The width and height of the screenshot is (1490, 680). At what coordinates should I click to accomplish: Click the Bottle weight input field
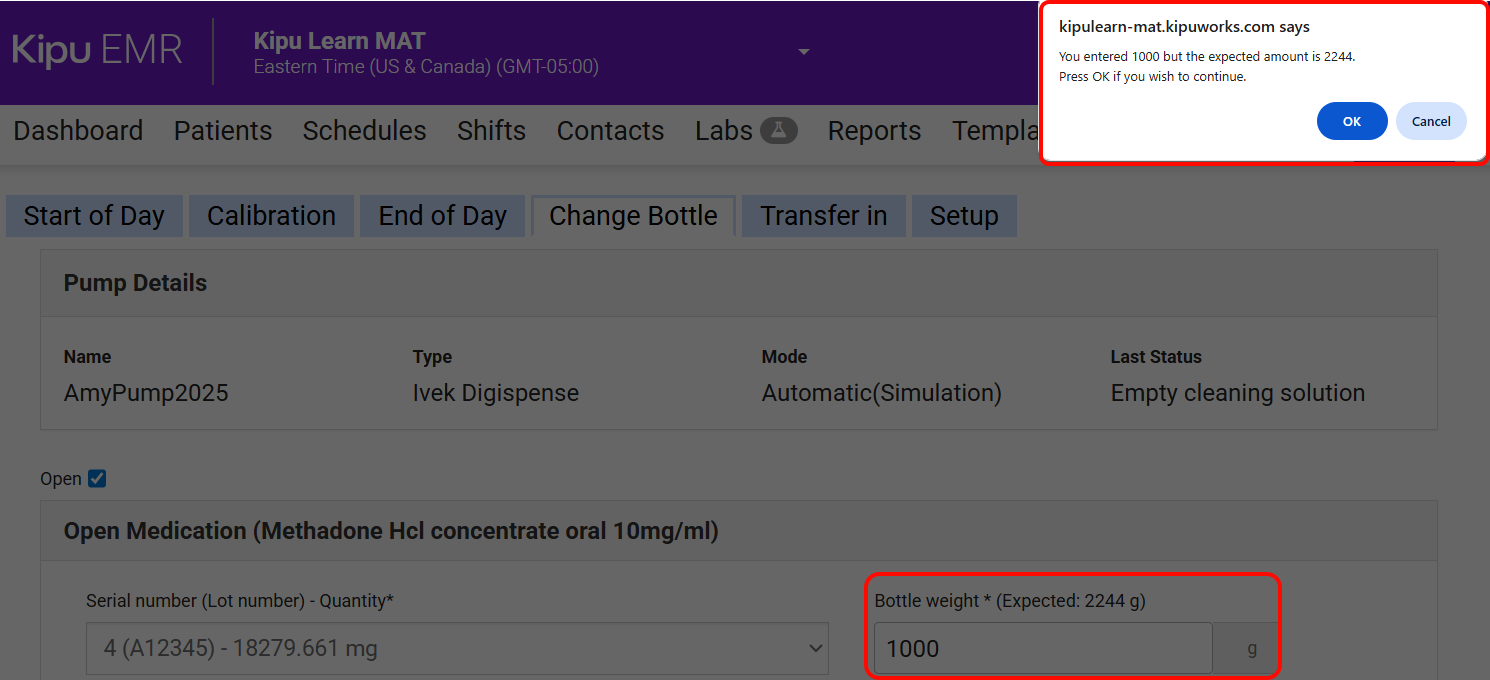coord(1042,649)
